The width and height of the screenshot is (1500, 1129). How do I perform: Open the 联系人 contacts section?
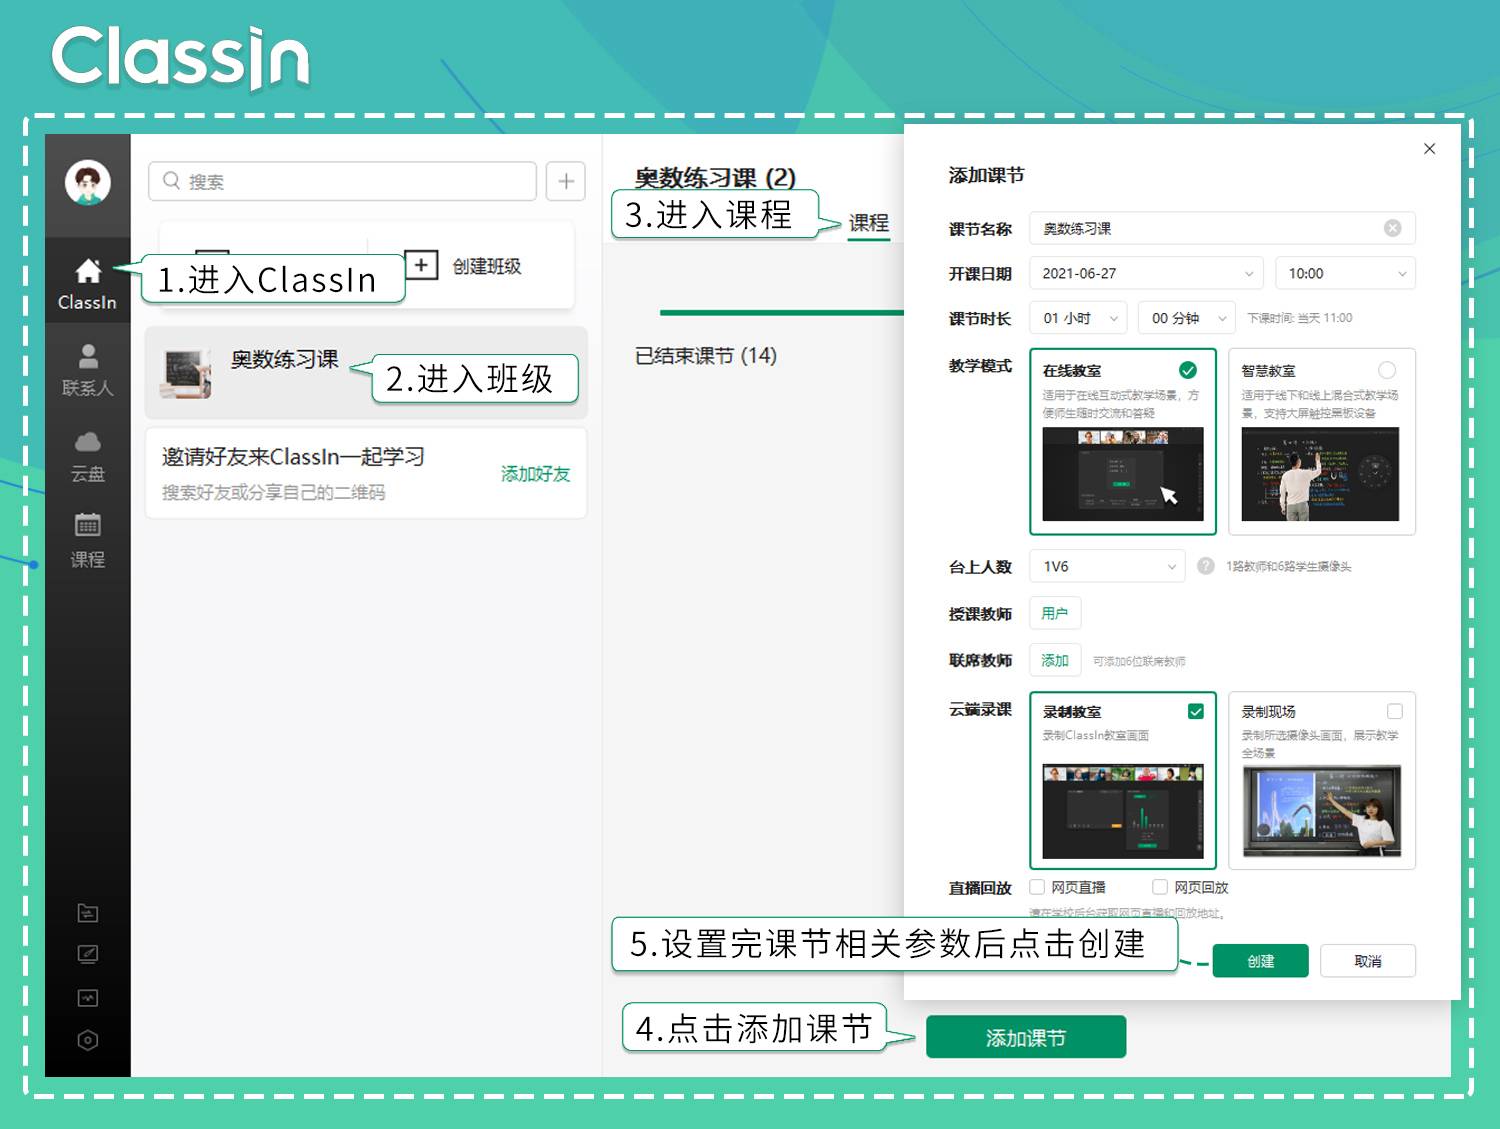coord(88,370)
